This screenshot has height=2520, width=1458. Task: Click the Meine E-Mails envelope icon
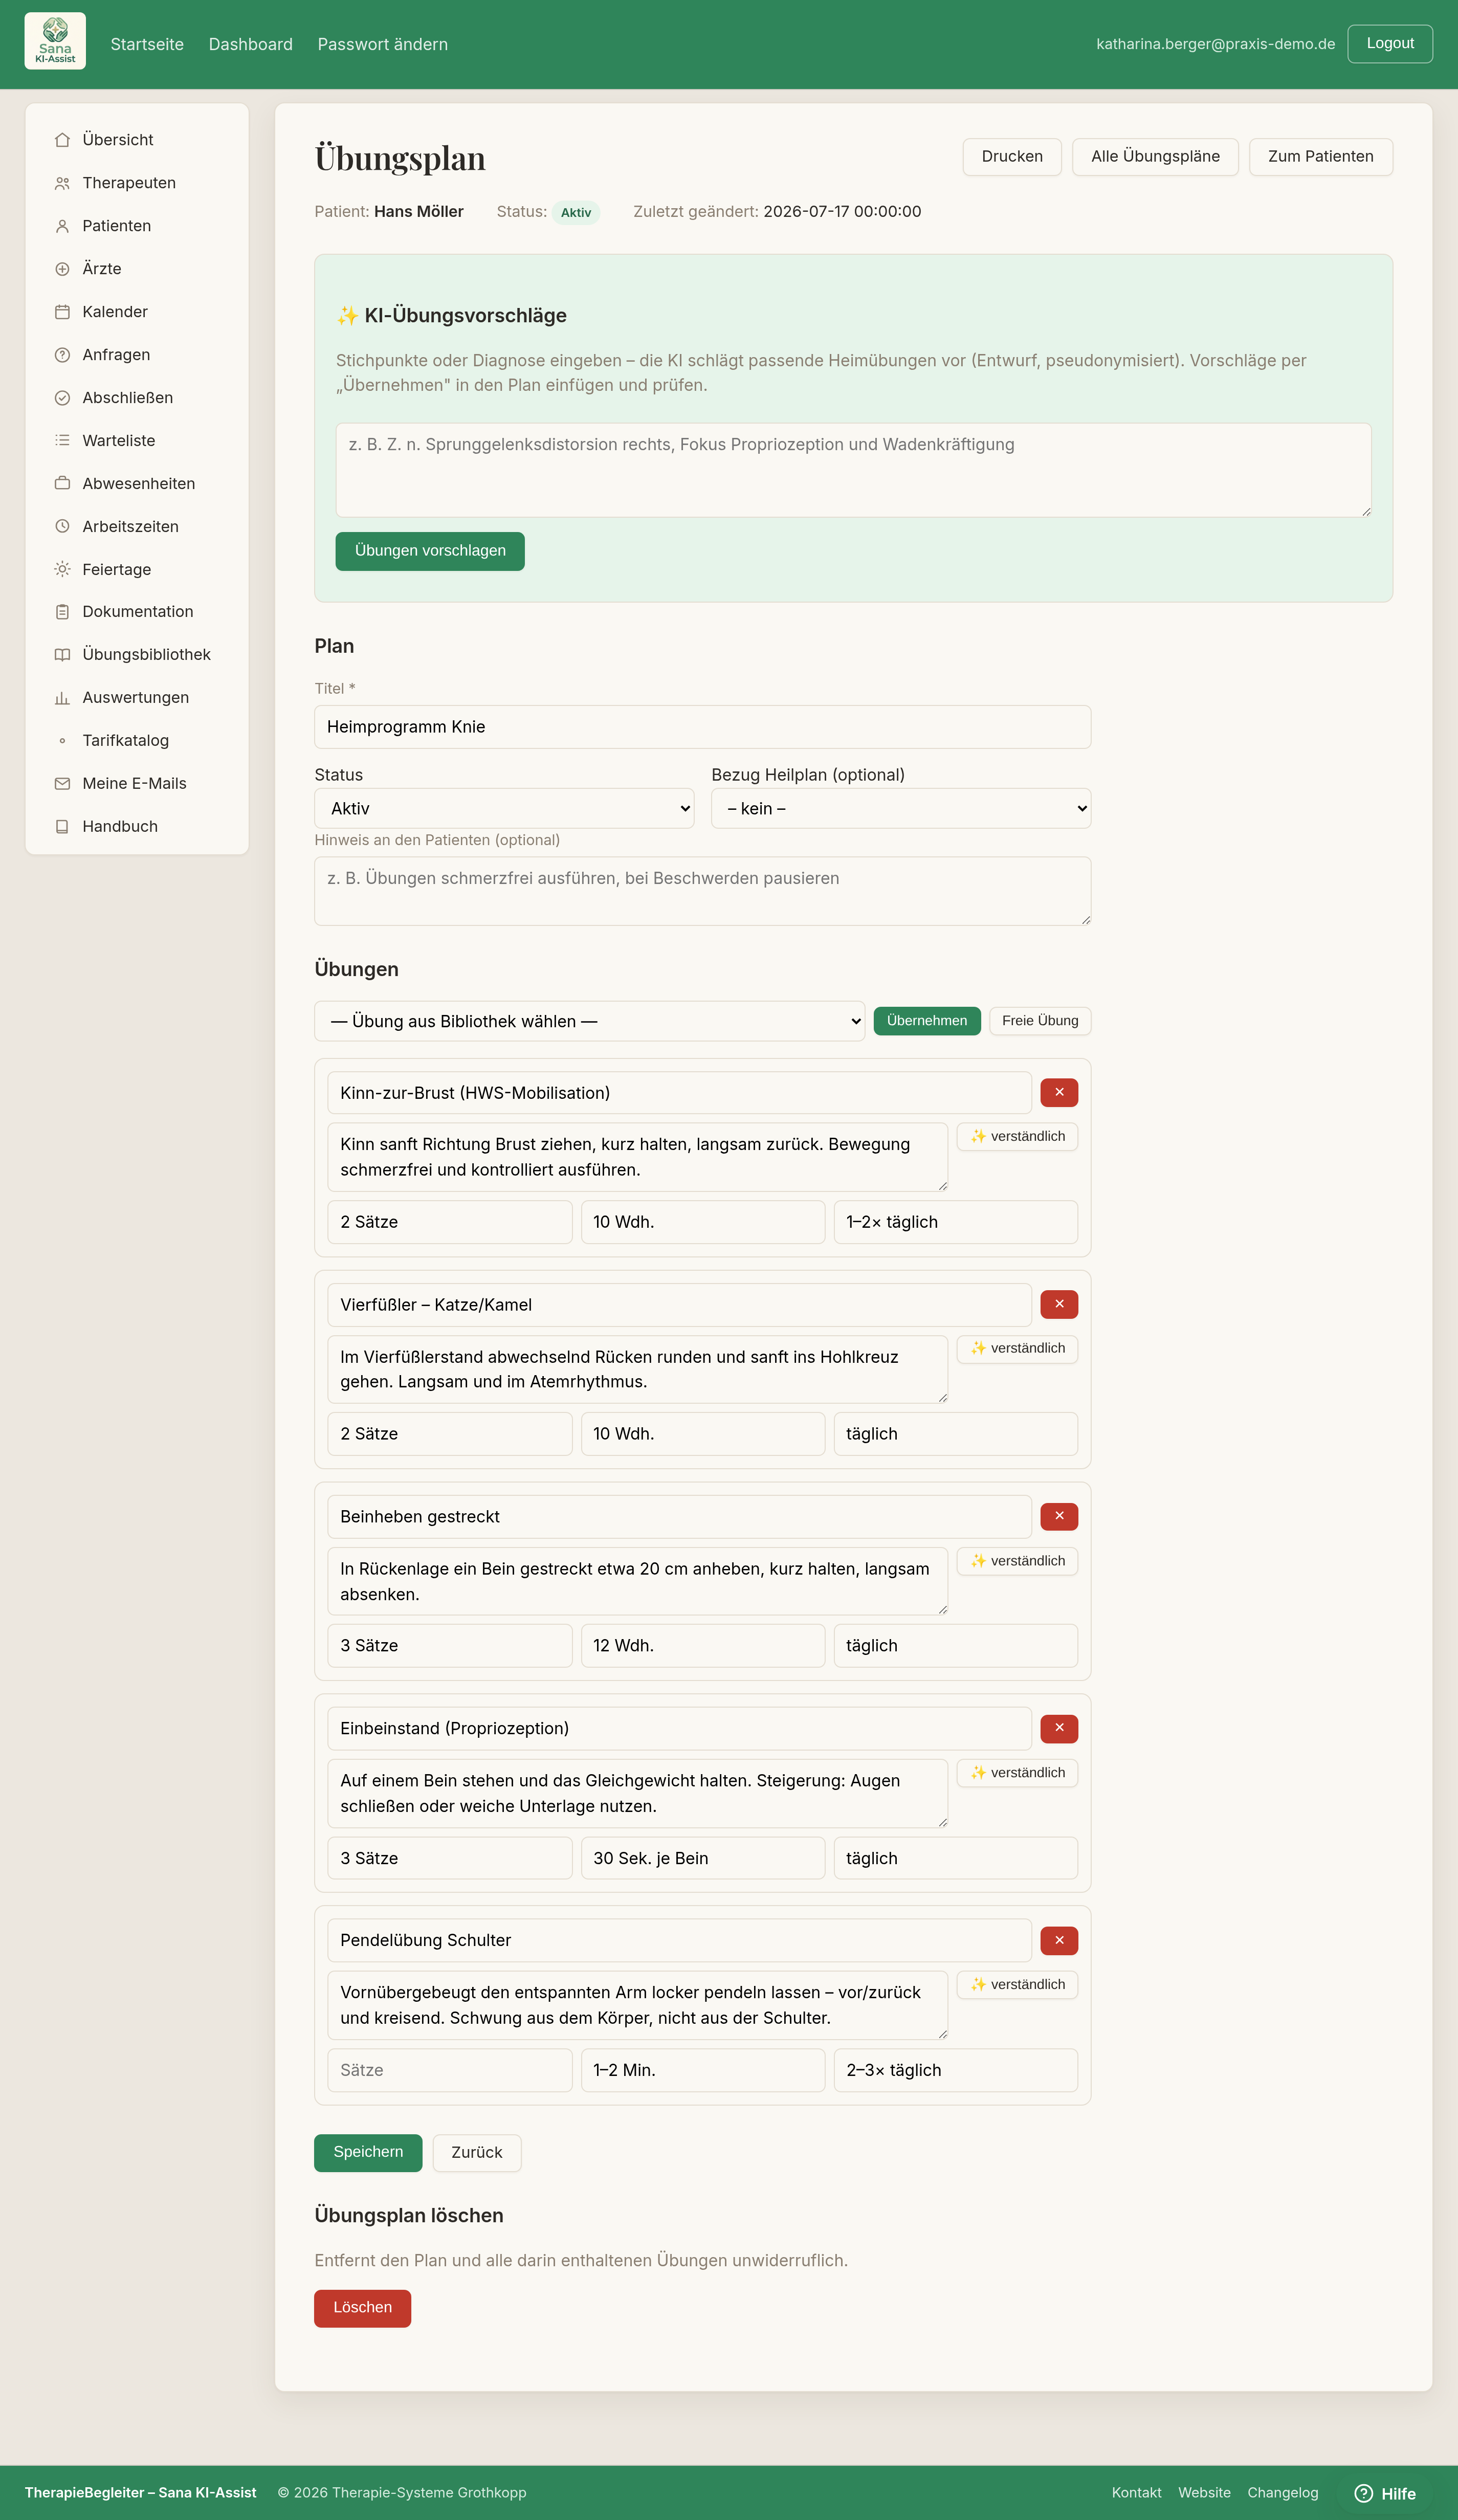[x=62, y=784]
